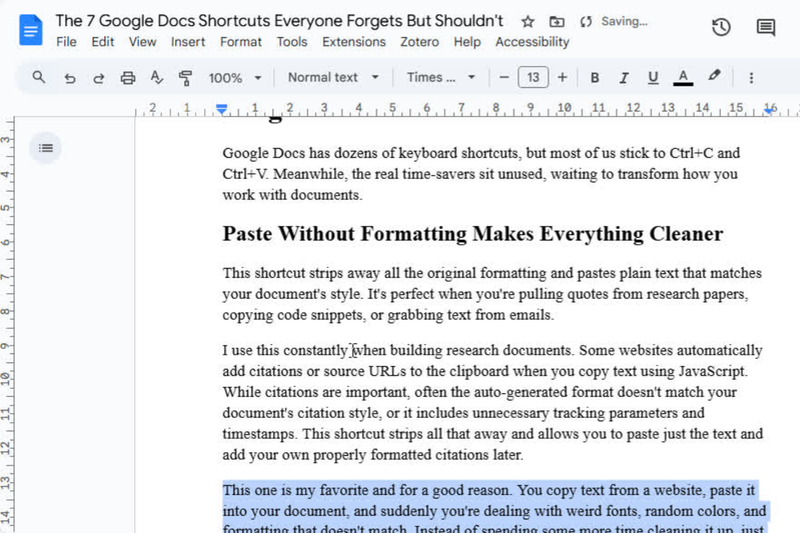Activate the paint format tool

click(185, 78)
